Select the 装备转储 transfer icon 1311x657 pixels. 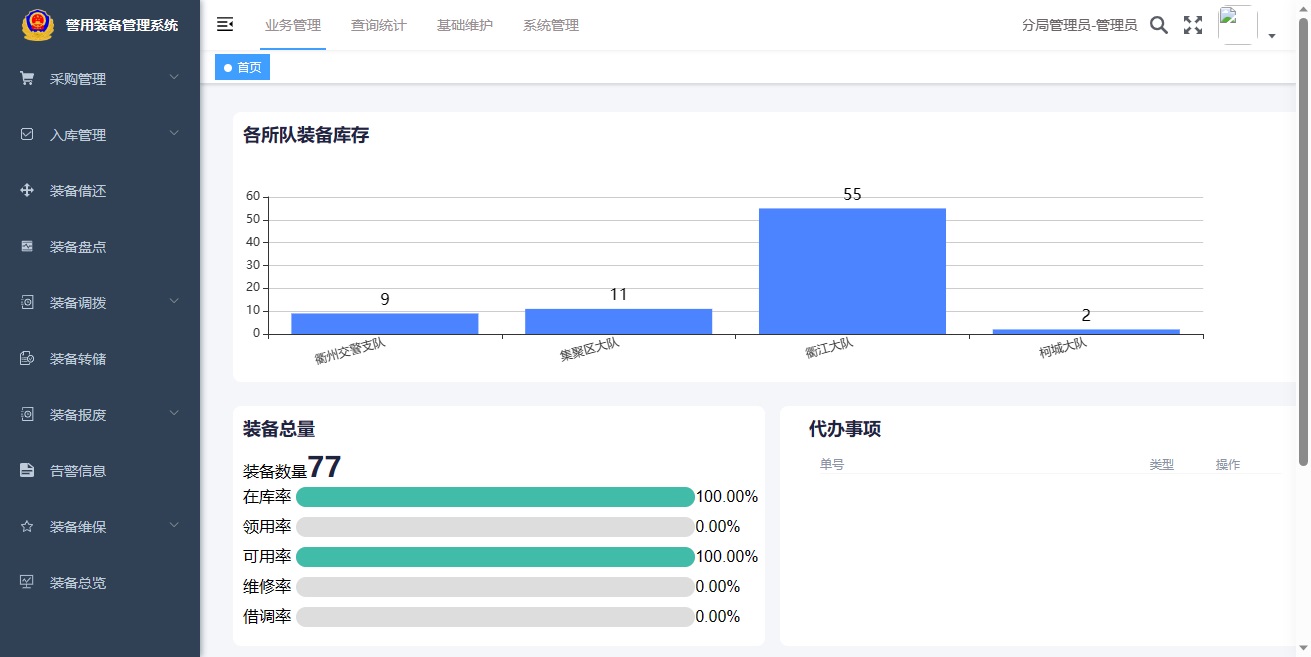(x=26, y=358)
